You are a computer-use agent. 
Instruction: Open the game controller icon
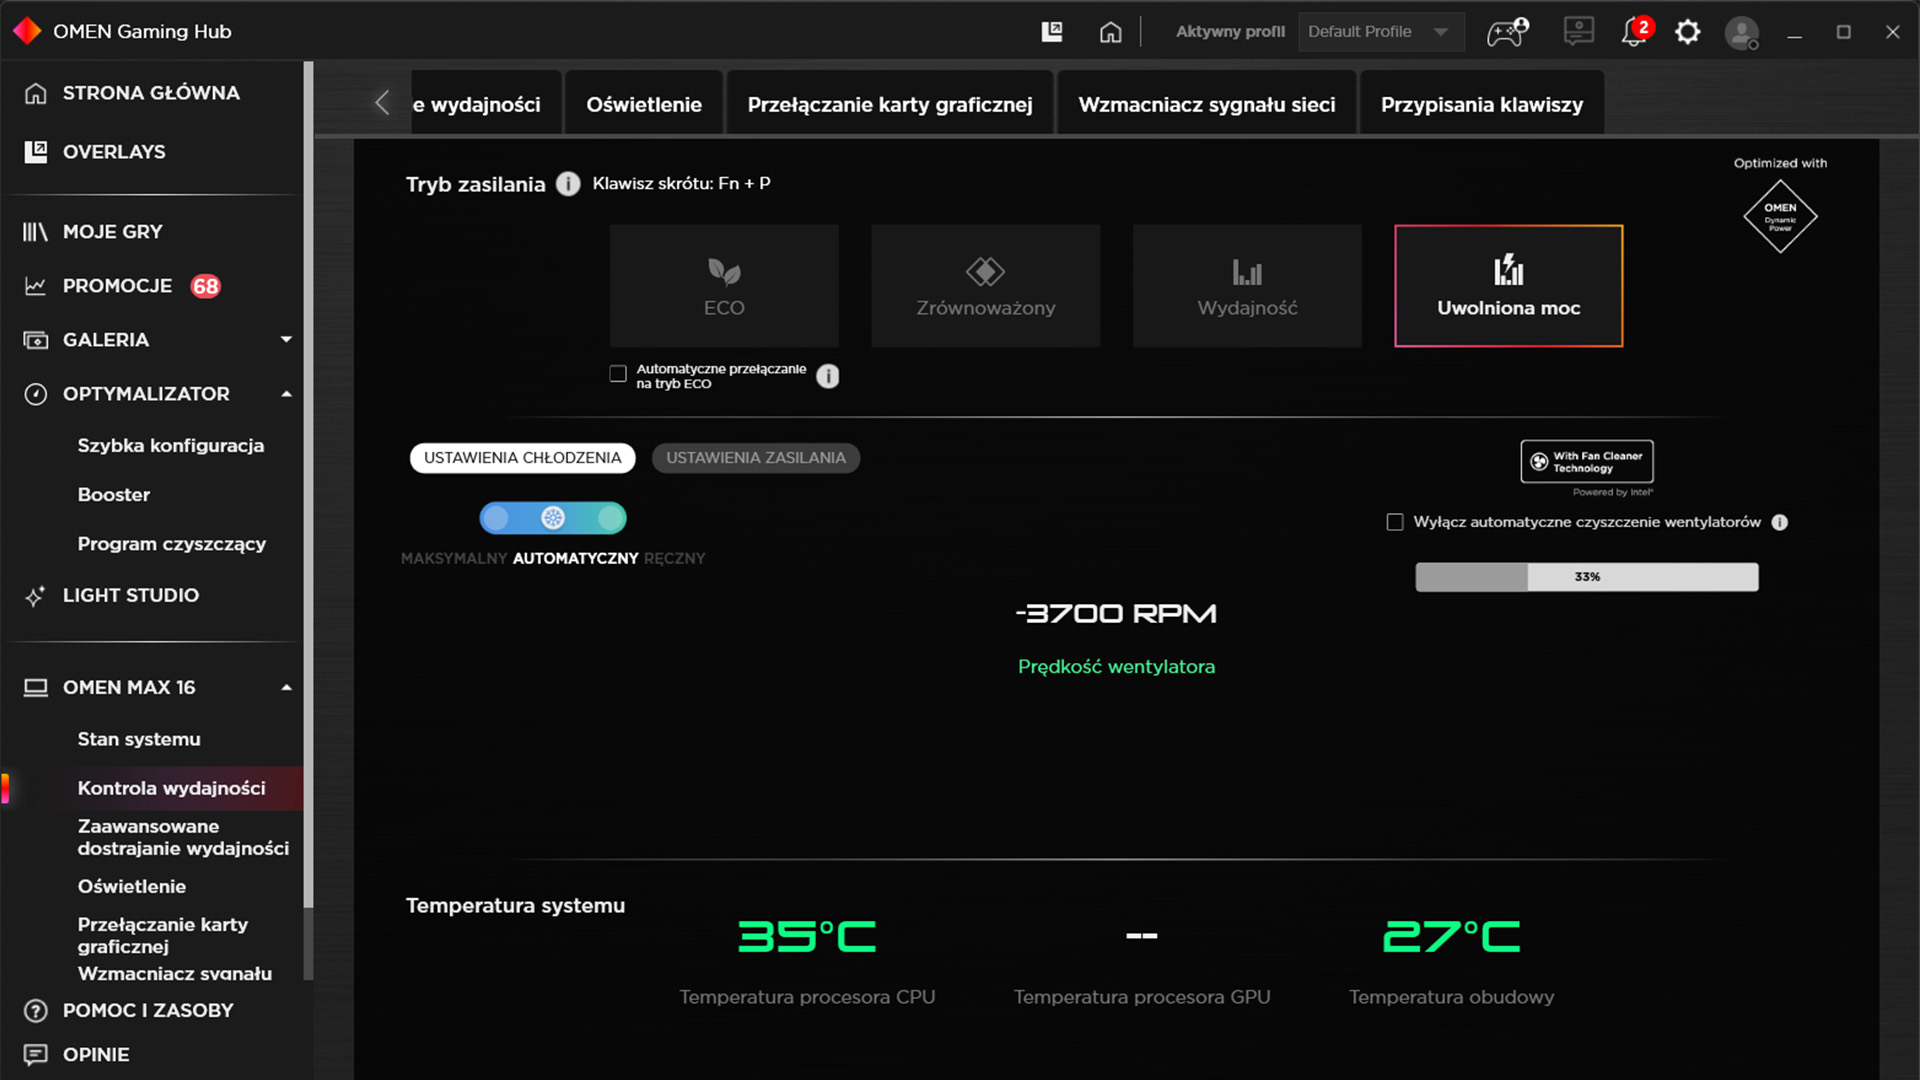[x=1507, y=32]
